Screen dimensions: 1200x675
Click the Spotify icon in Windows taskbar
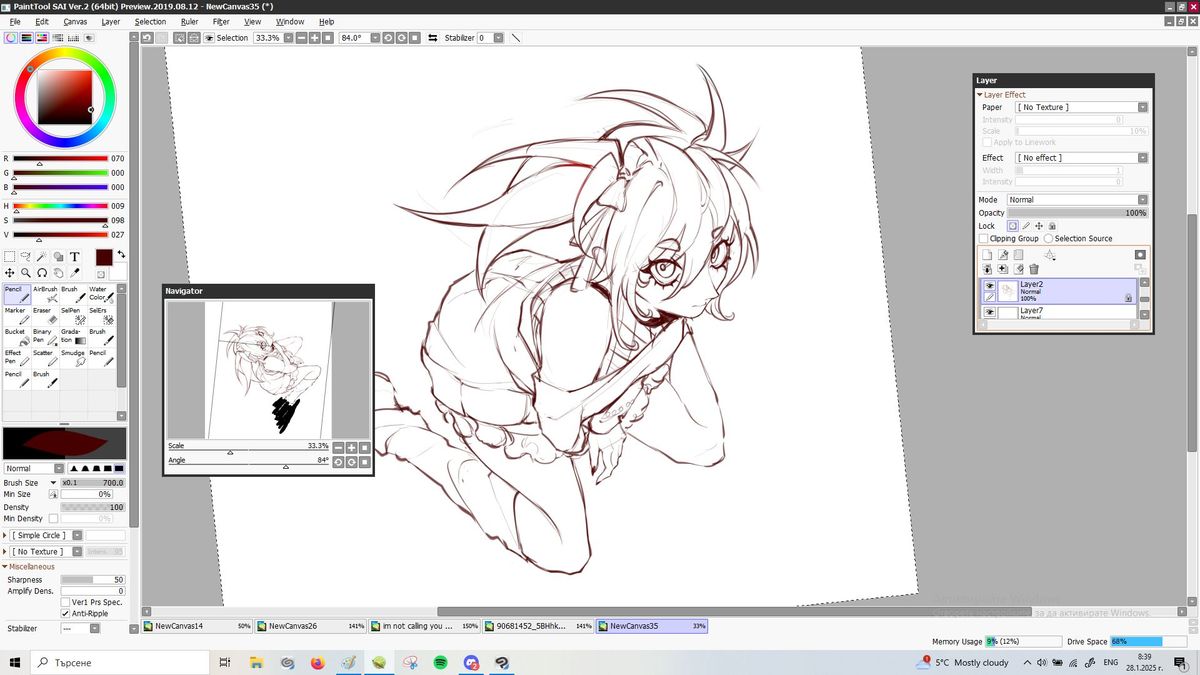pos(441,662)
